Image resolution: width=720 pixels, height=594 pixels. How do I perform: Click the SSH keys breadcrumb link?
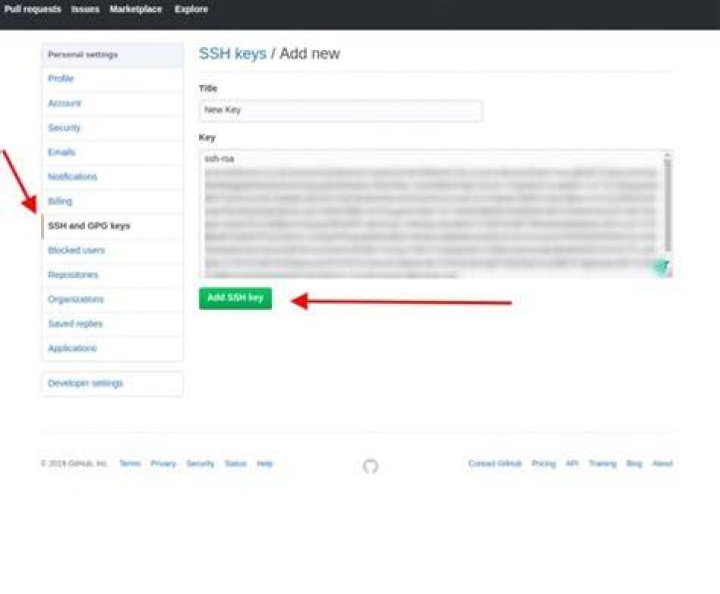click(x=232, y=54)
